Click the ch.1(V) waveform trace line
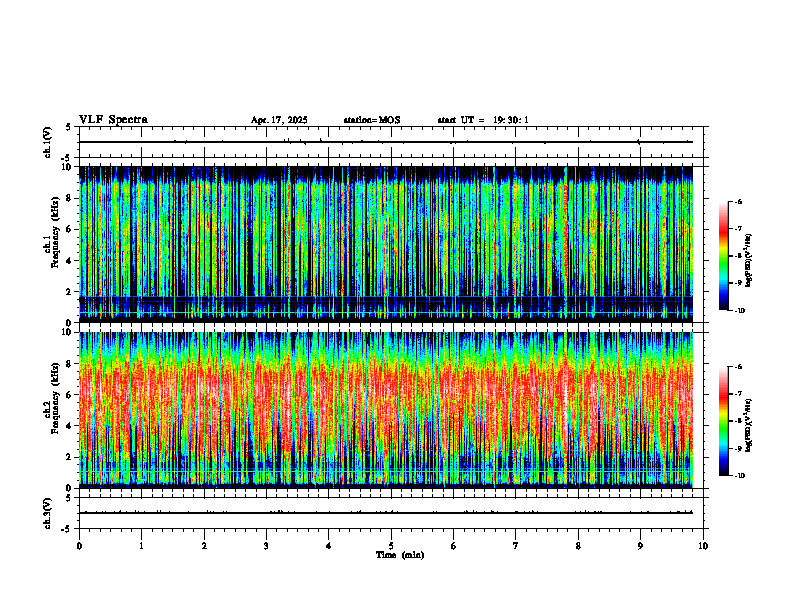Viewport: 792px width, 612px height. [x=386, y=142]
